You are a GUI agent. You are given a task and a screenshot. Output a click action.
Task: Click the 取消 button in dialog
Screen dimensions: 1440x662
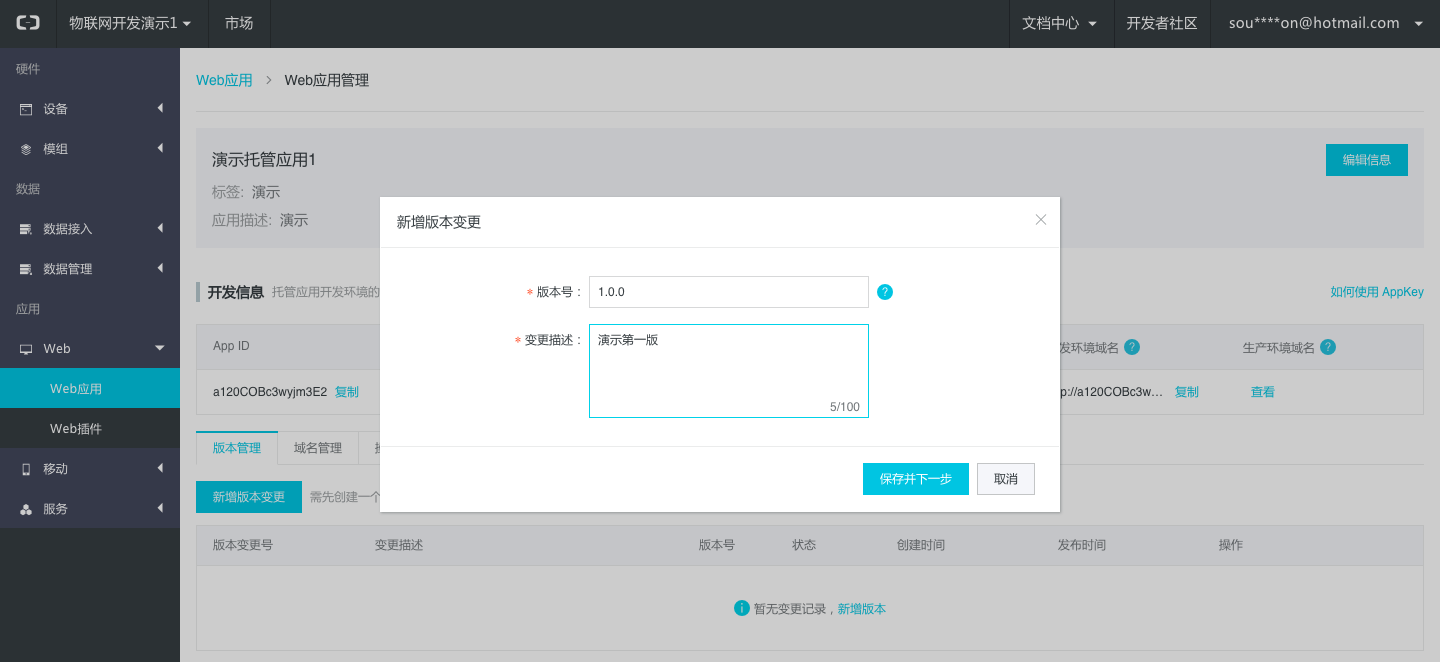coord(1005,479)
